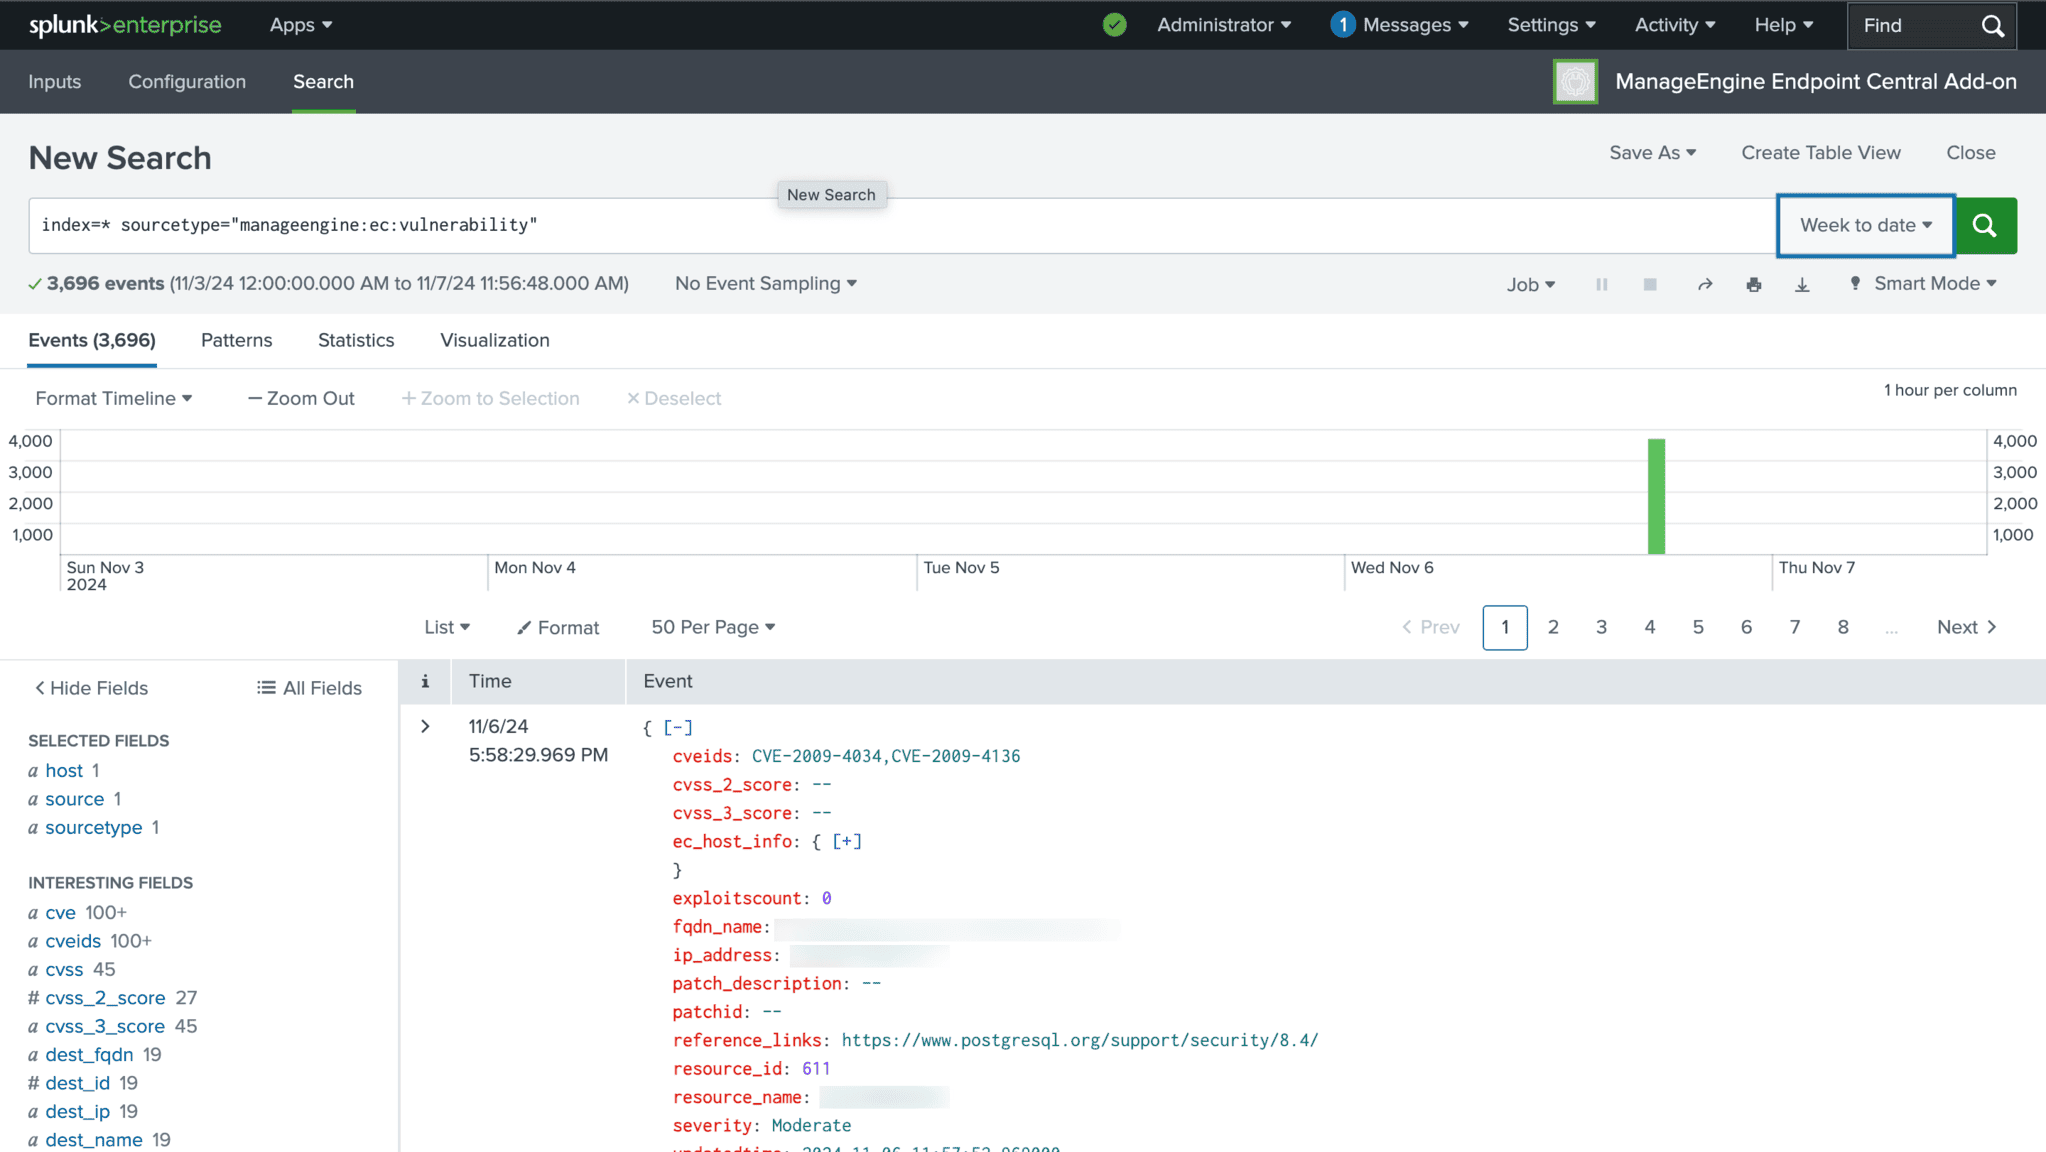Viewport: 2046px width, 1152px height.
Task: Pause the search job
Action: coord(1601,285)
